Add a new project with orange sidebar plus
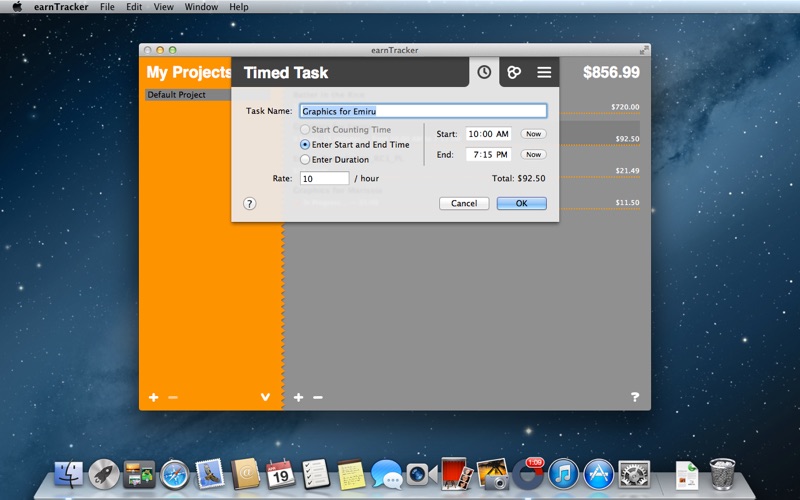The width and height of the screenshot is (800, 500). tap(154, 397)
